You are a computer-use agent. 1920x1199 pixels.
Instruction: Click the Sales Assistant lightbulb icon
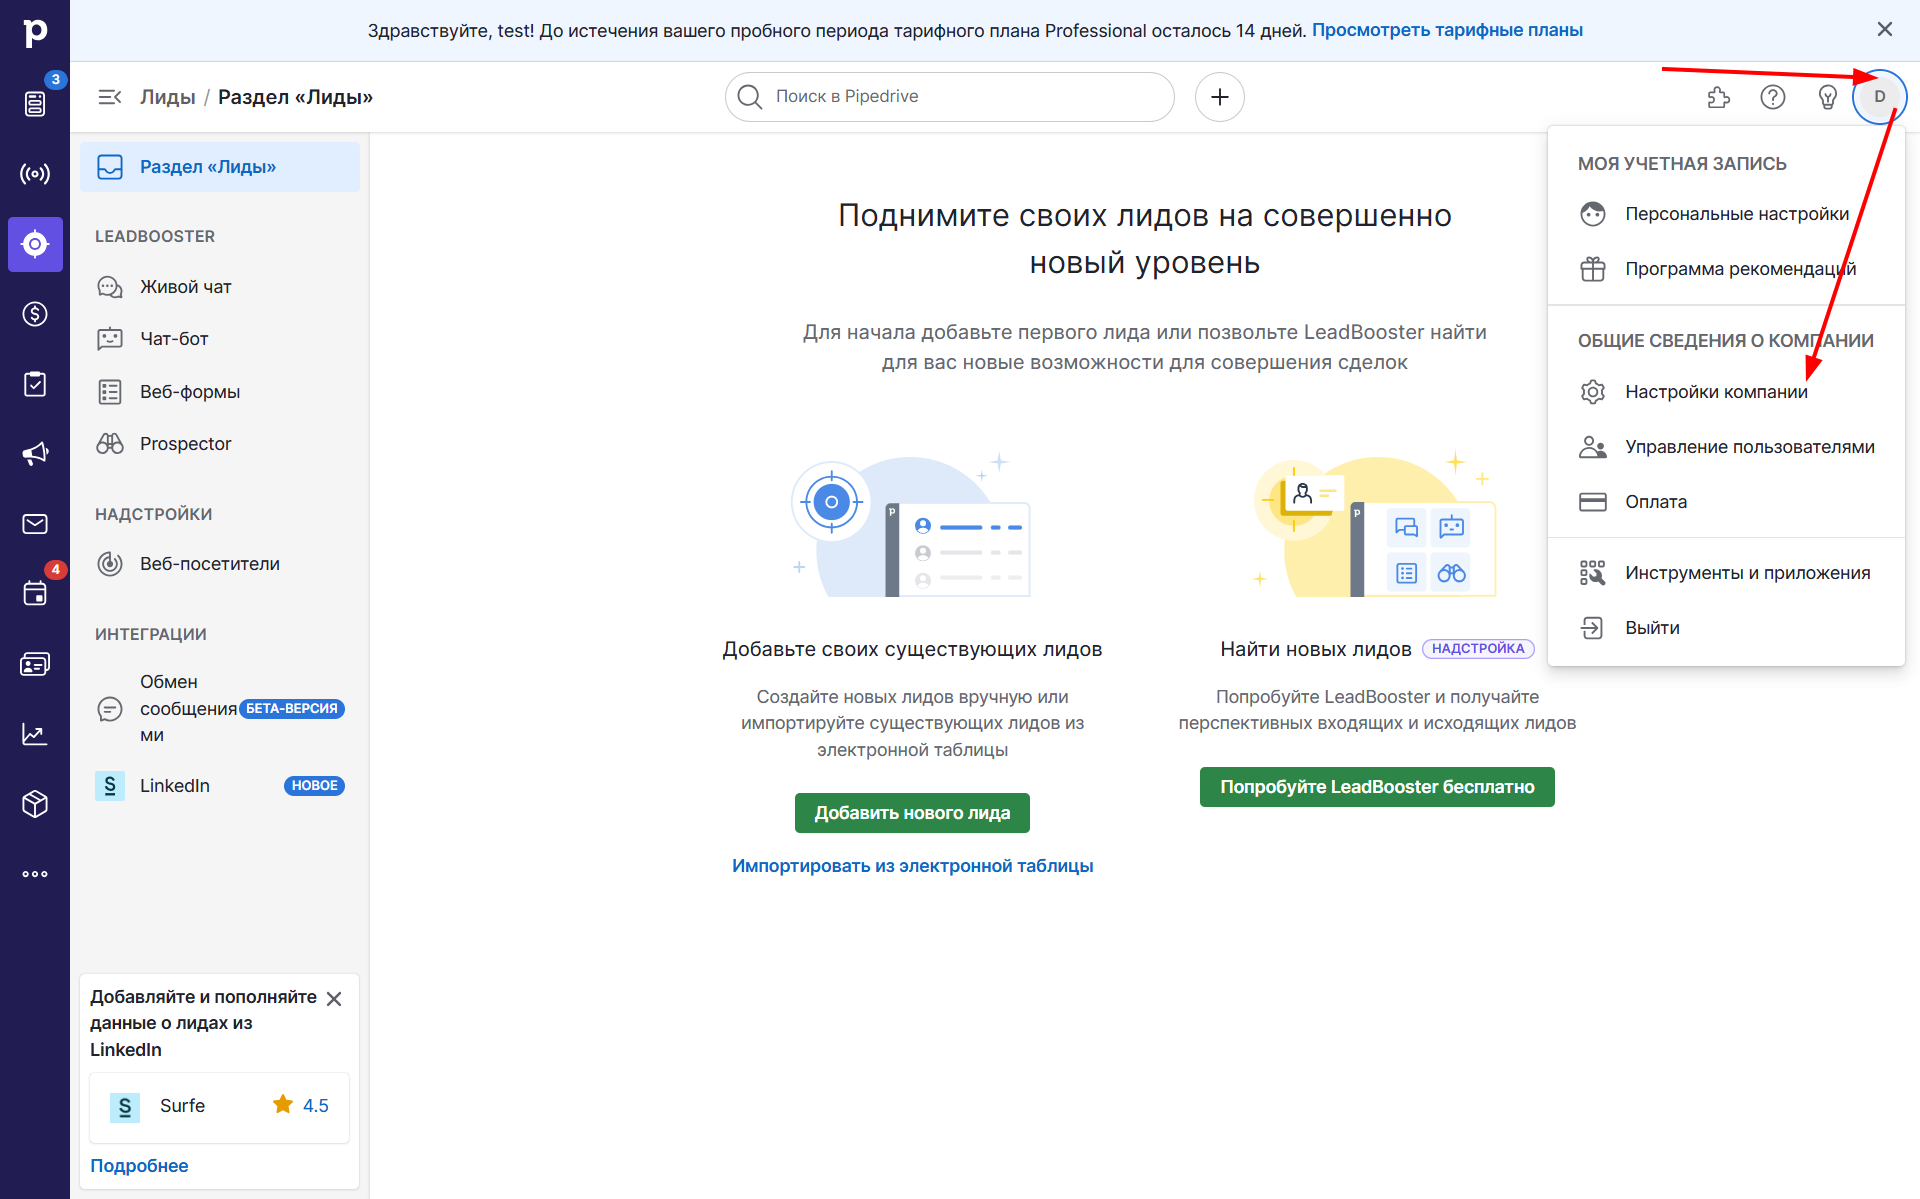[1827, 97]
